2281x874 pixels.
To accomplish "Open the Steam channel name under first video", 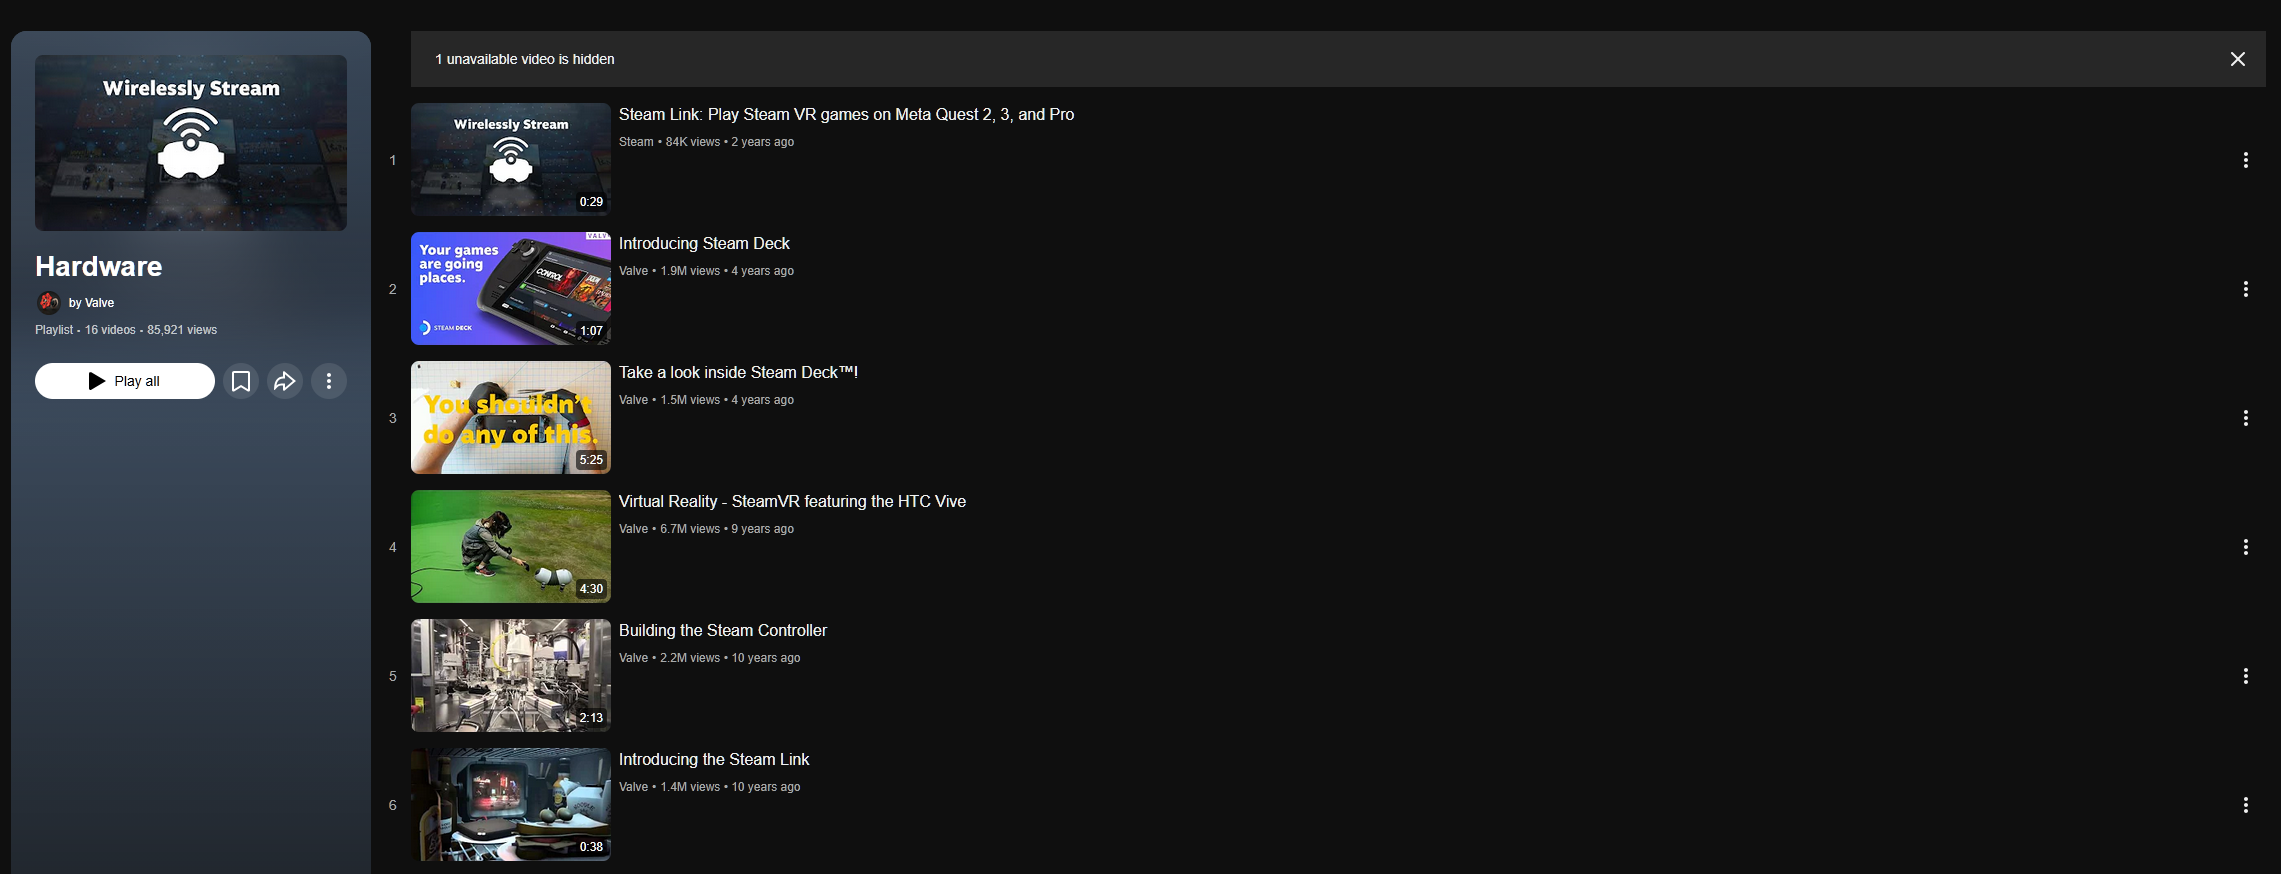I will point(636,142).
